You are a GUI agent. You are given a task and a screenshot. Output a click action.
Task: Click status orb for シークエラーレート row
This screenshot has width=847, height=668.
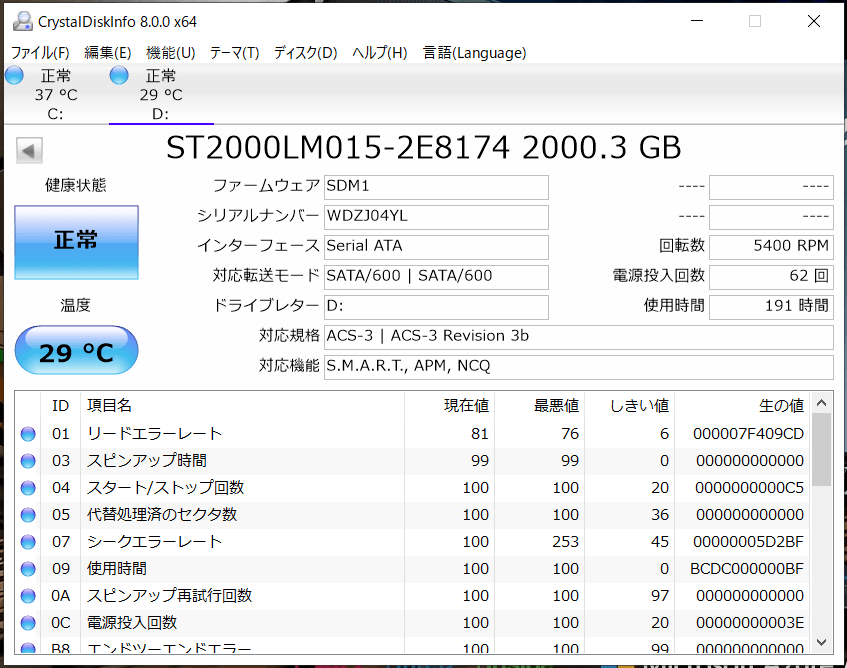28,542
